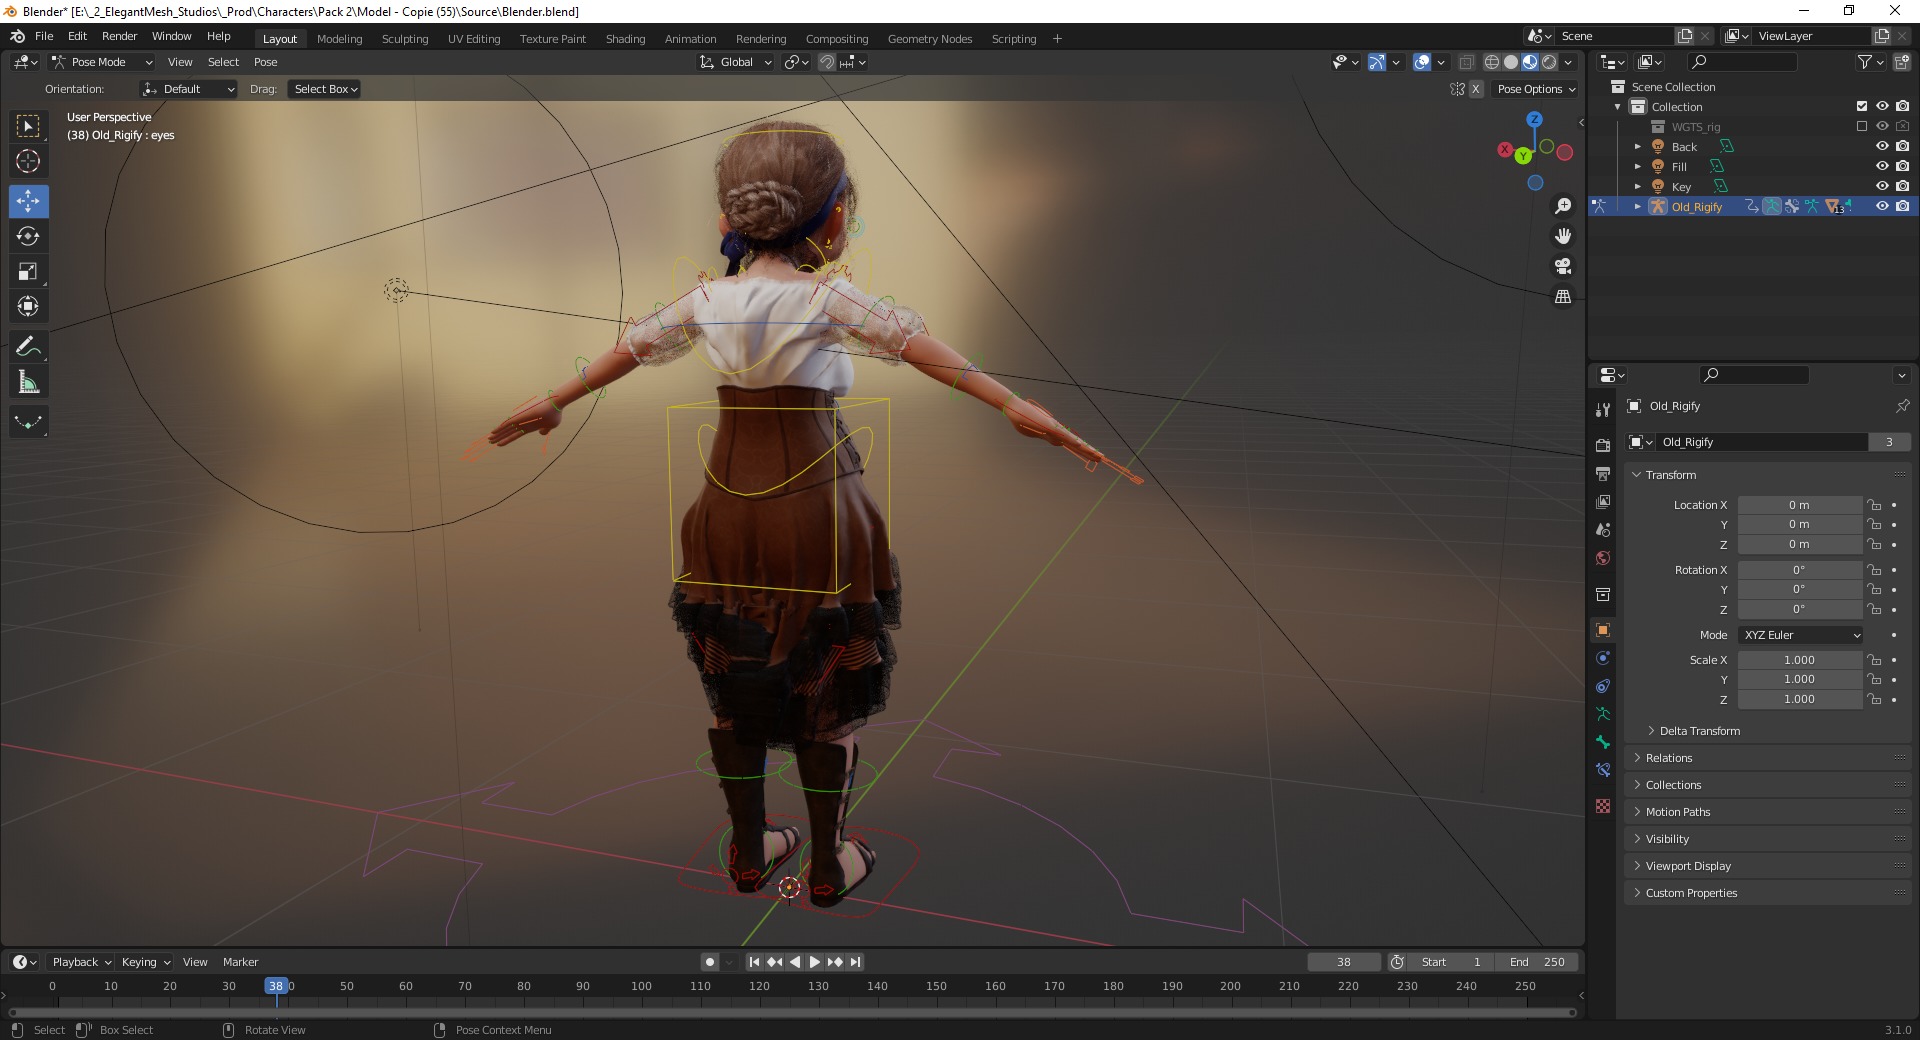Click the End frame field 250

point(1538,962)
